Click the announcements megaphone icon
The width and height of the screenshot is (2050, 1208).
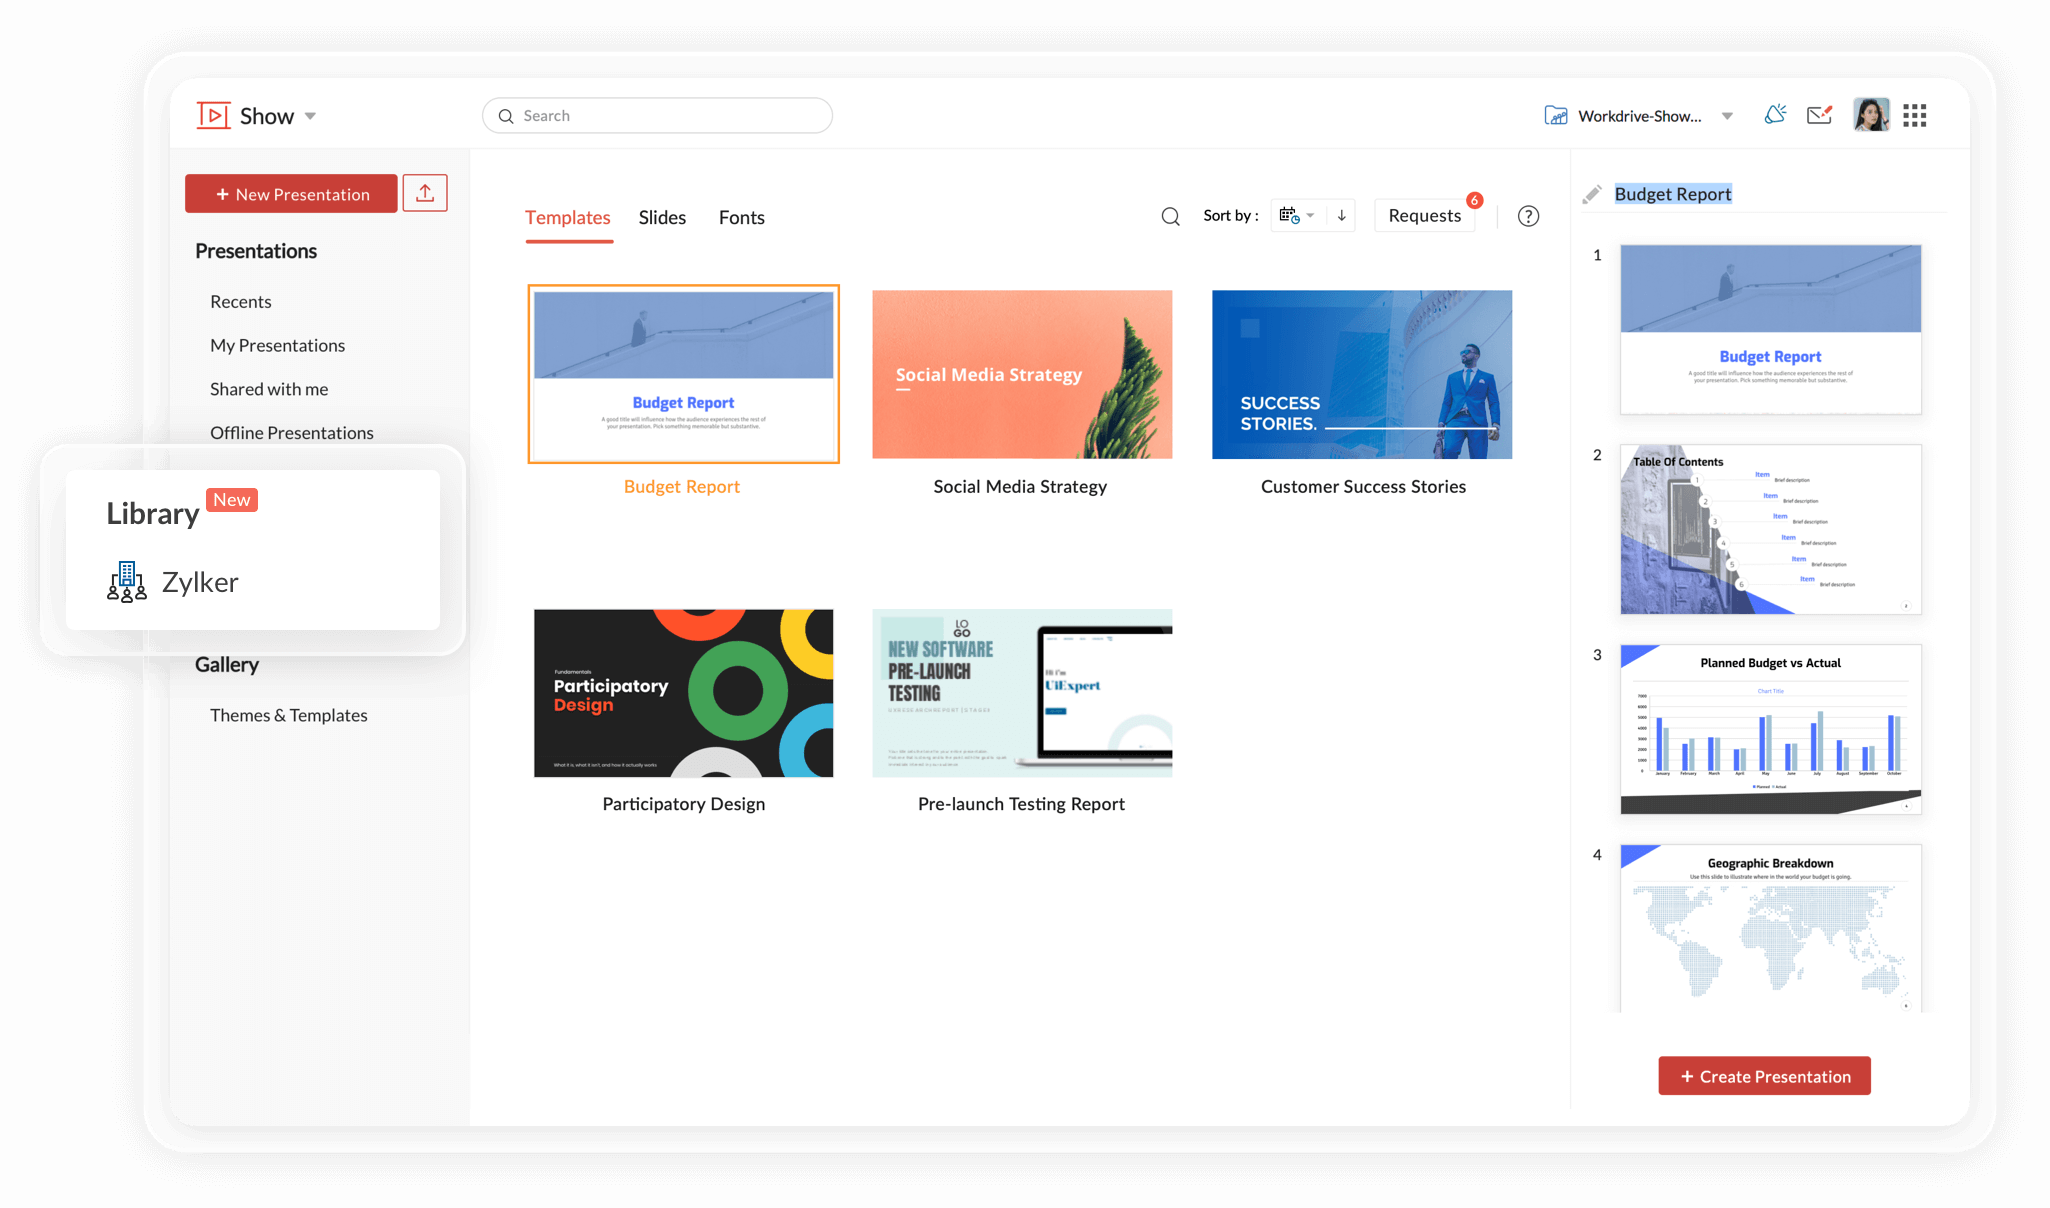pyautogui.click(x=1775, y=114)
